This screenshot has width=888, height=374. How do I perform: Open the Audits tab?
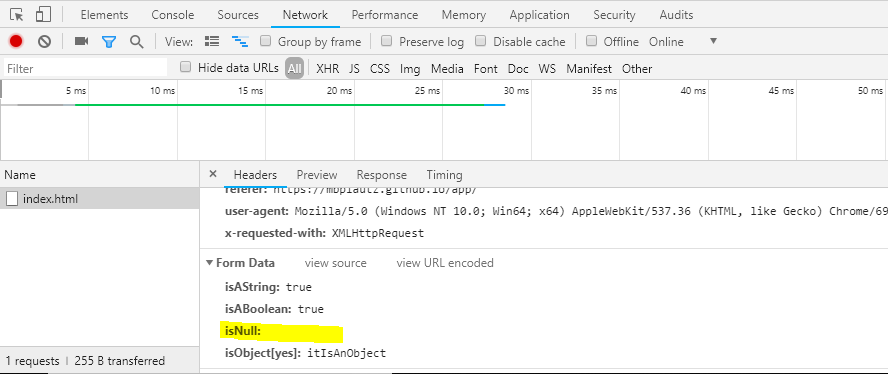676,15
